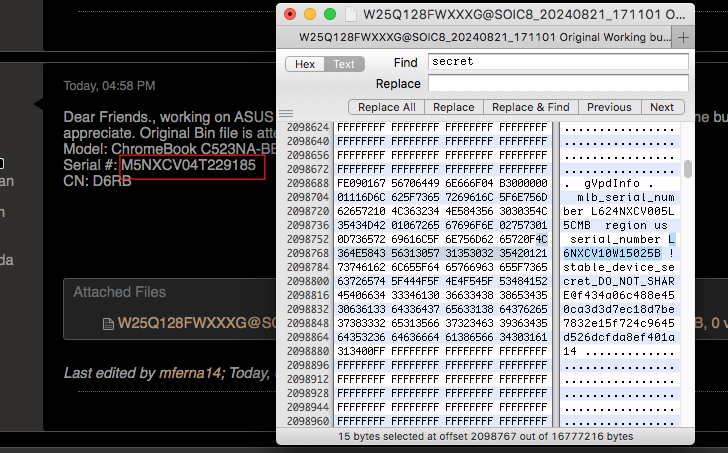Click the 'Model: ChromeBook C523NA' line in the forum post
The width and height of the screenshot is (728, 453).
(169, 149)
